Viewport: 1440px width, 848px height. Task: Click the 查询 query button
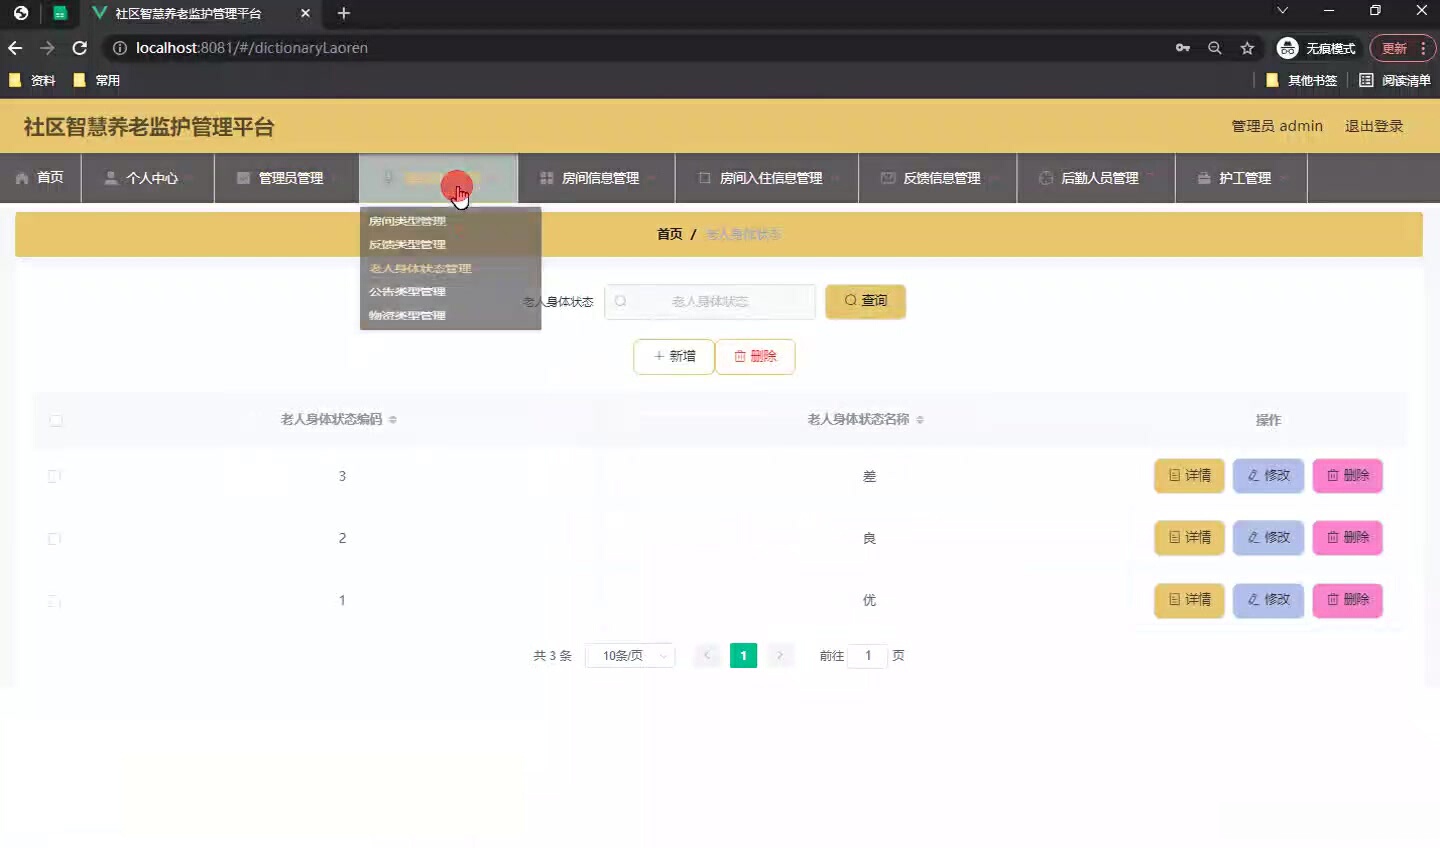pyautogui.click(x=866, y=301)
